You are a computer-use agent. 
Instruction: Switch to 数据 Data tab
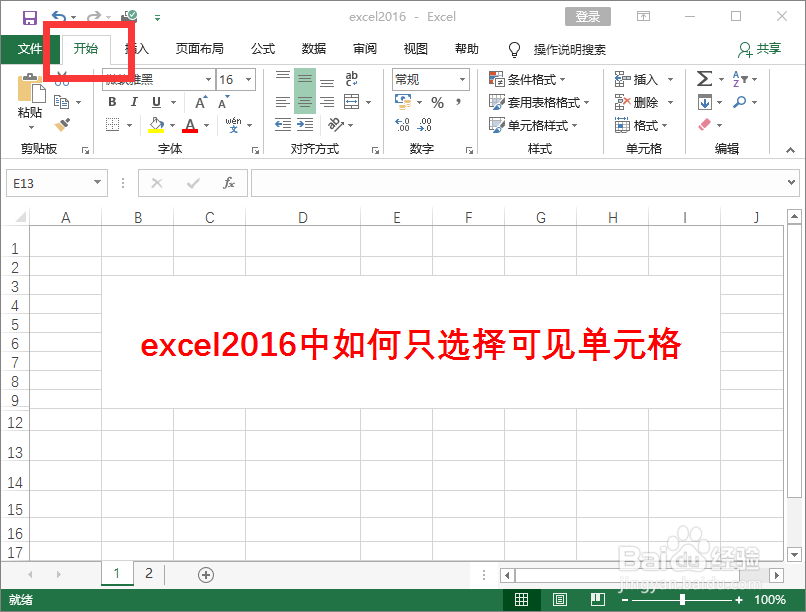[x=314, y=49]
